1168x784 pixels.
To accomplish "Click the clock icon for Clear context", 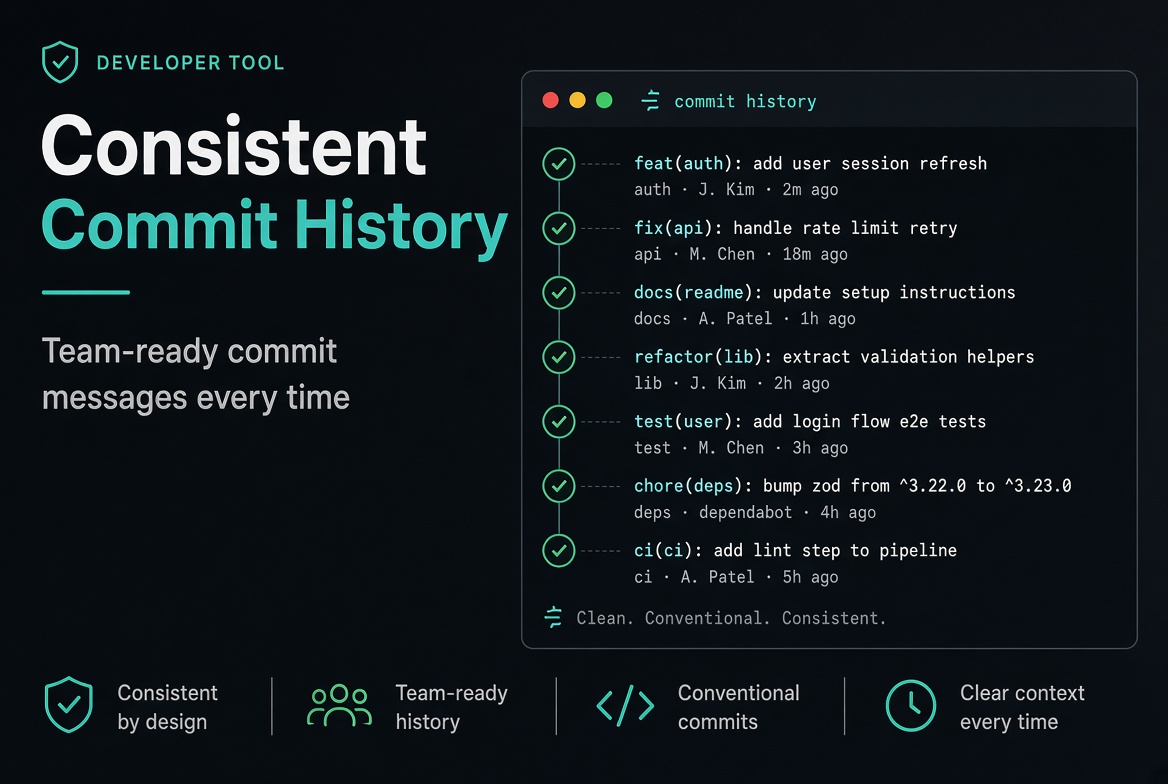I will (910, 705).
